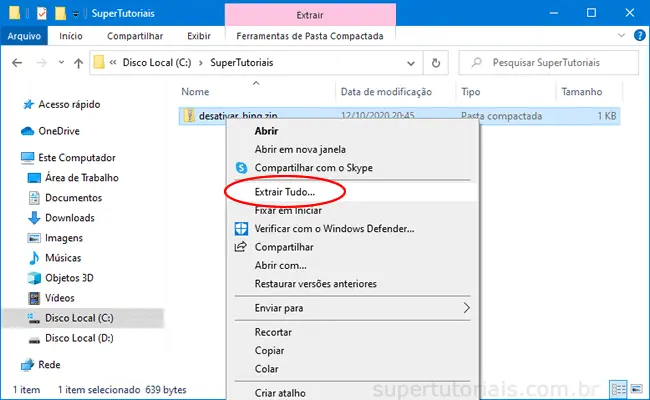Select Downloads in the navigation pane

pos(69,218)
